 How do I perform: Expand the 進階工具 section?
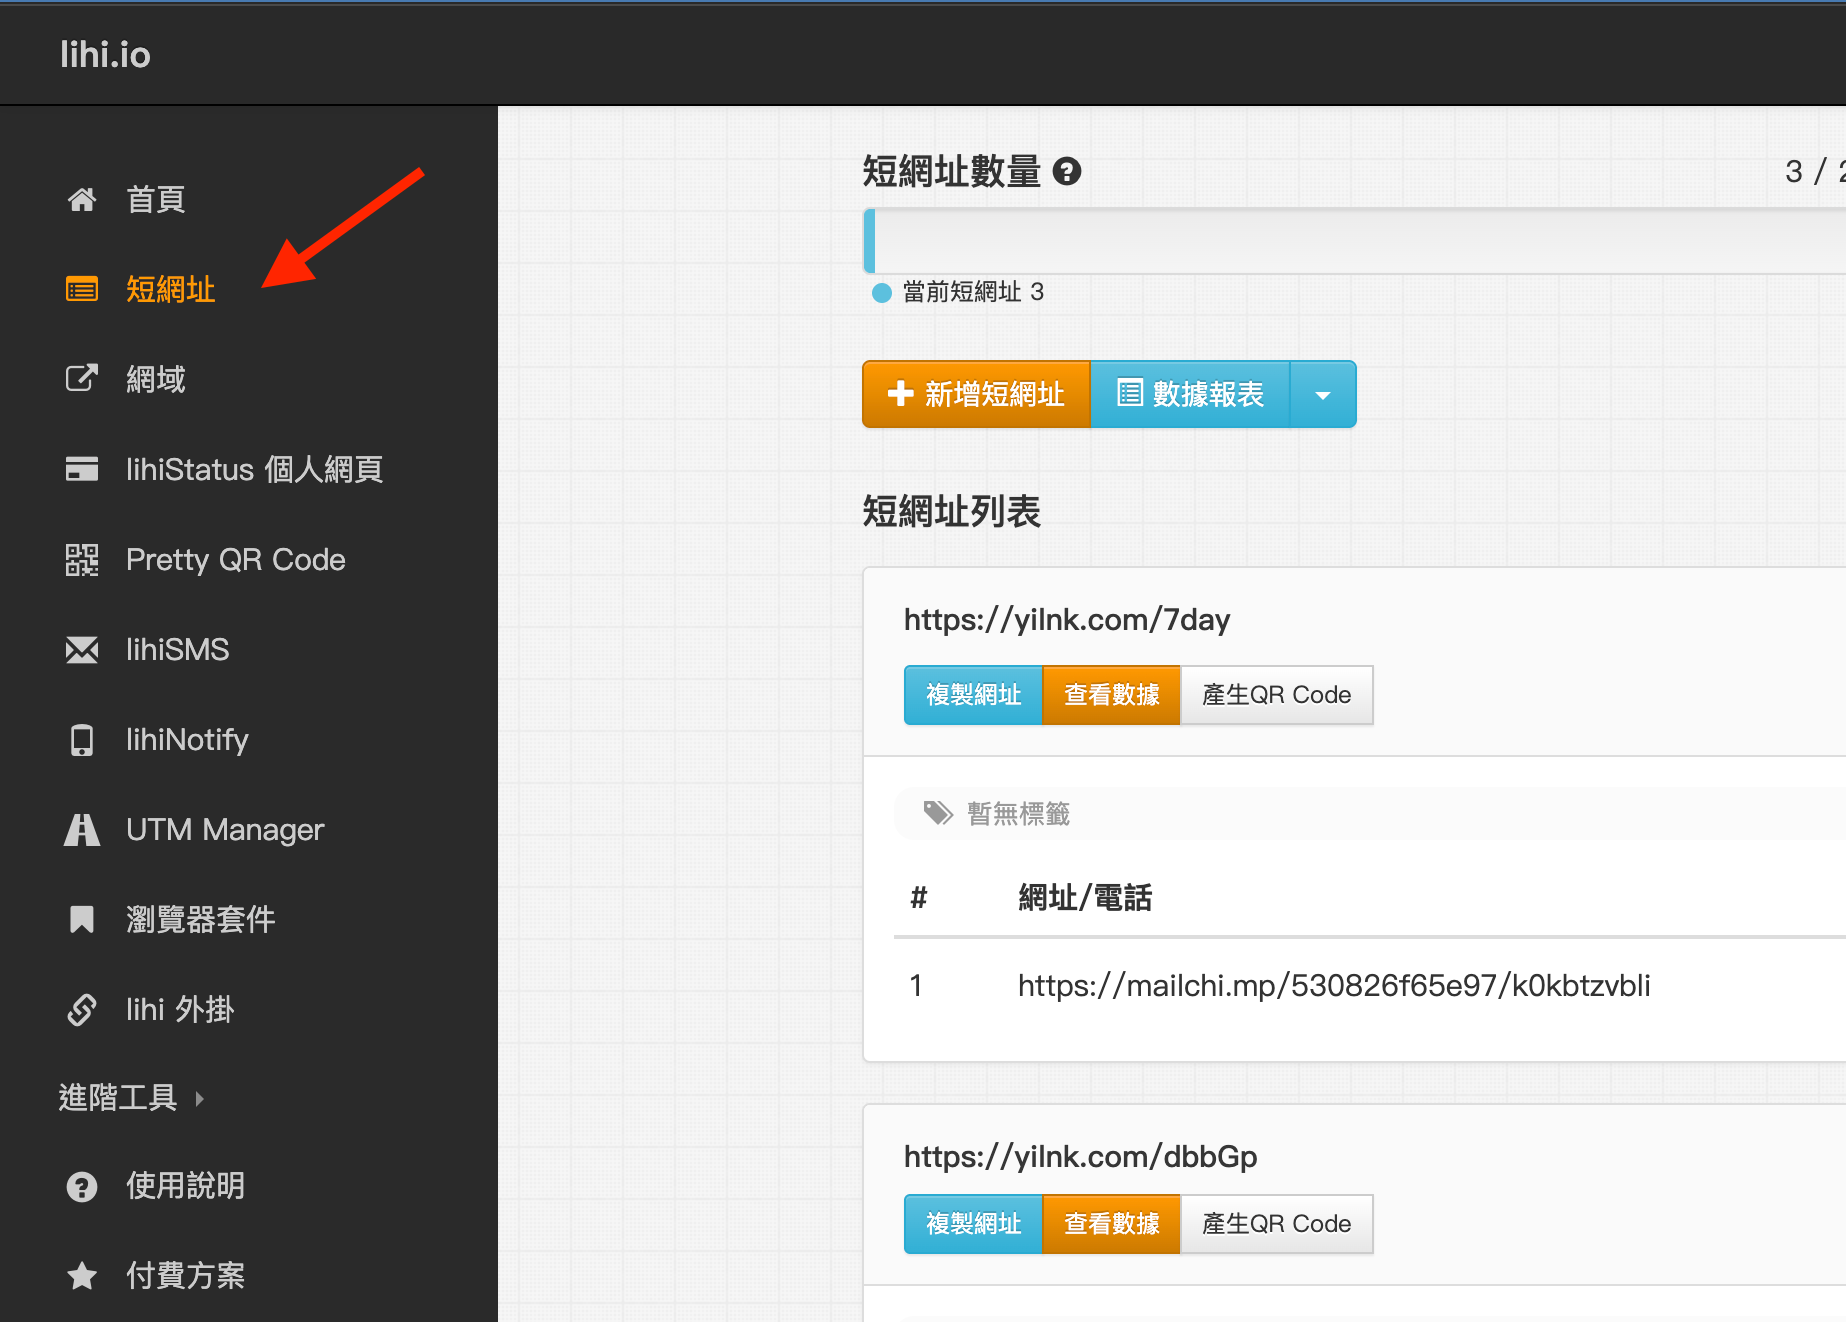click(x=130, y=1098)
